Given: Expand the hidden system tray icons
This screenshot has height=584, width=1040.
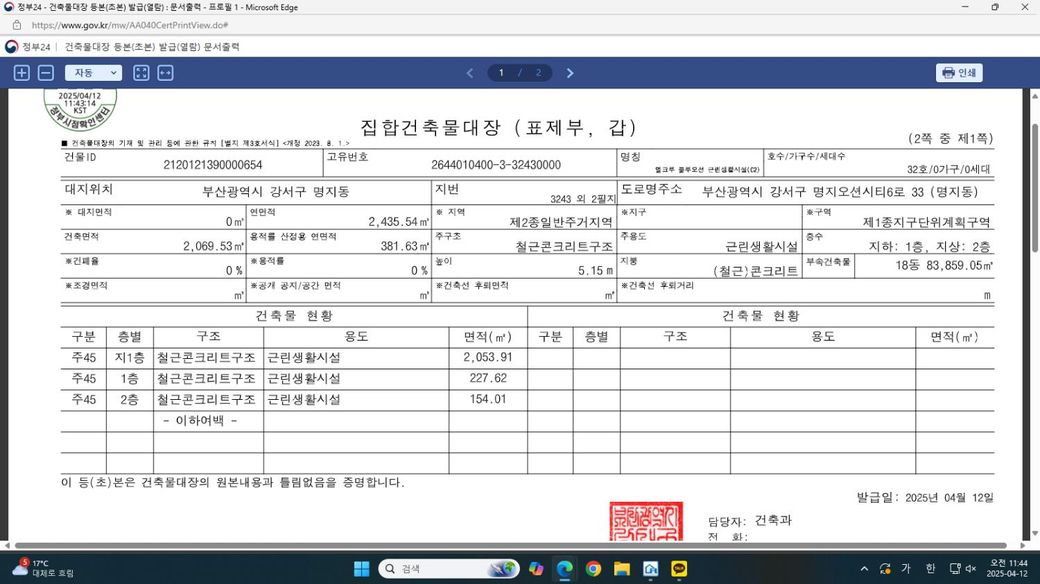Looking at the screenshot, I should [864, 568].
